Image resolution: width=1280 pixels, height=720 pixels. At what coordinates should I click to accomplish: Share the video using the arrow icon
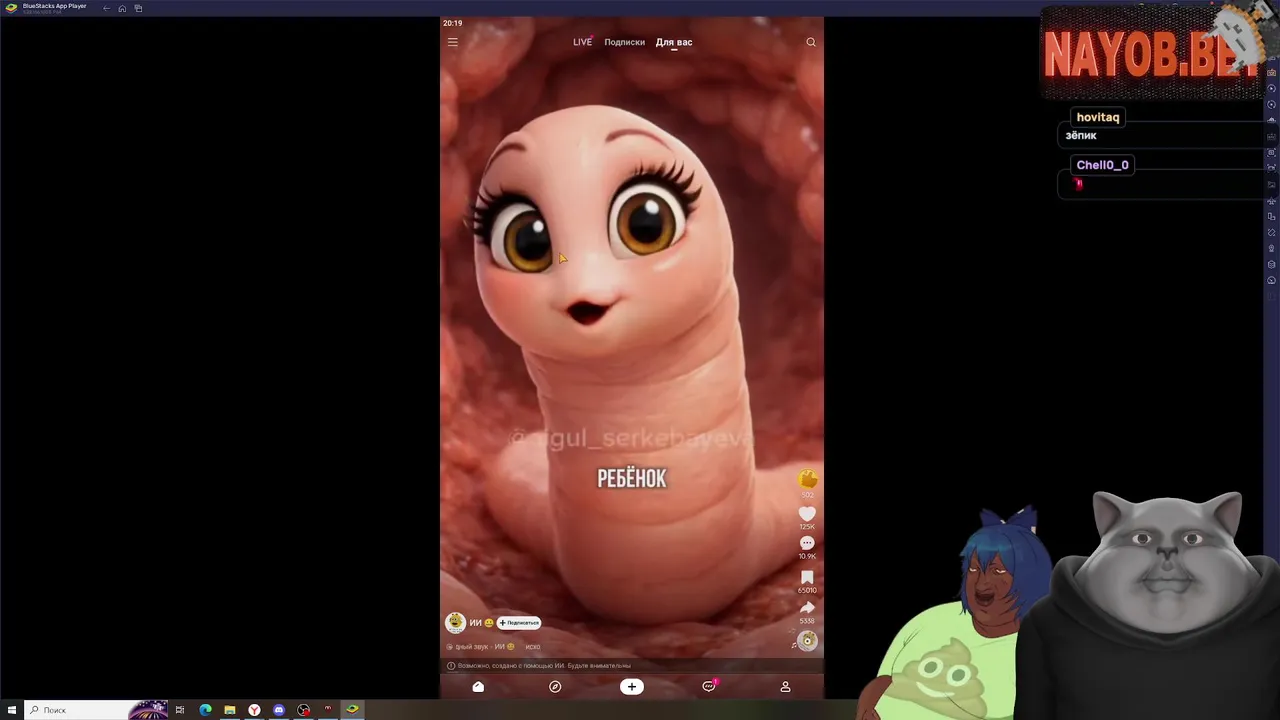point(807,607)
